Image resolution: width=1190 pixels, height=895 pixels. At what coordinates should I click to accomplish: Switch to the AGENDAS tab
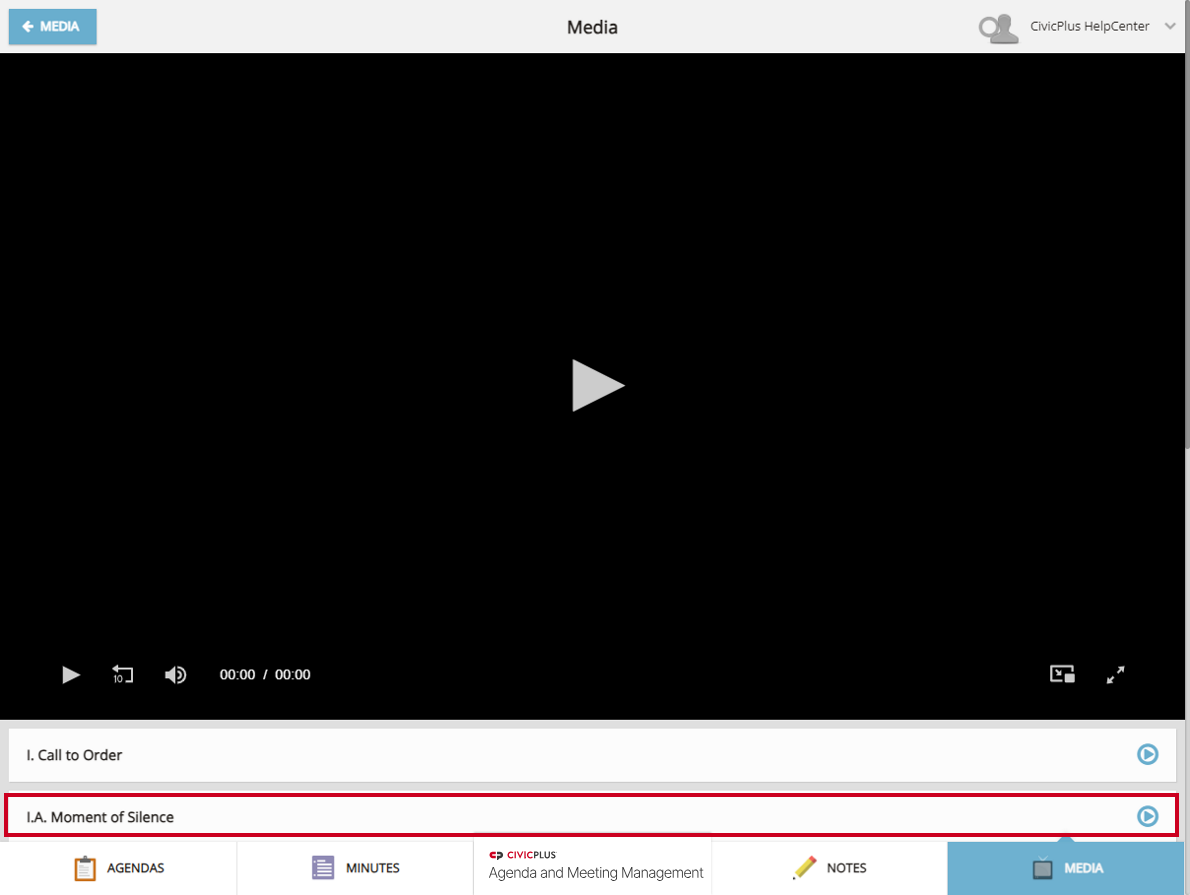118,868
